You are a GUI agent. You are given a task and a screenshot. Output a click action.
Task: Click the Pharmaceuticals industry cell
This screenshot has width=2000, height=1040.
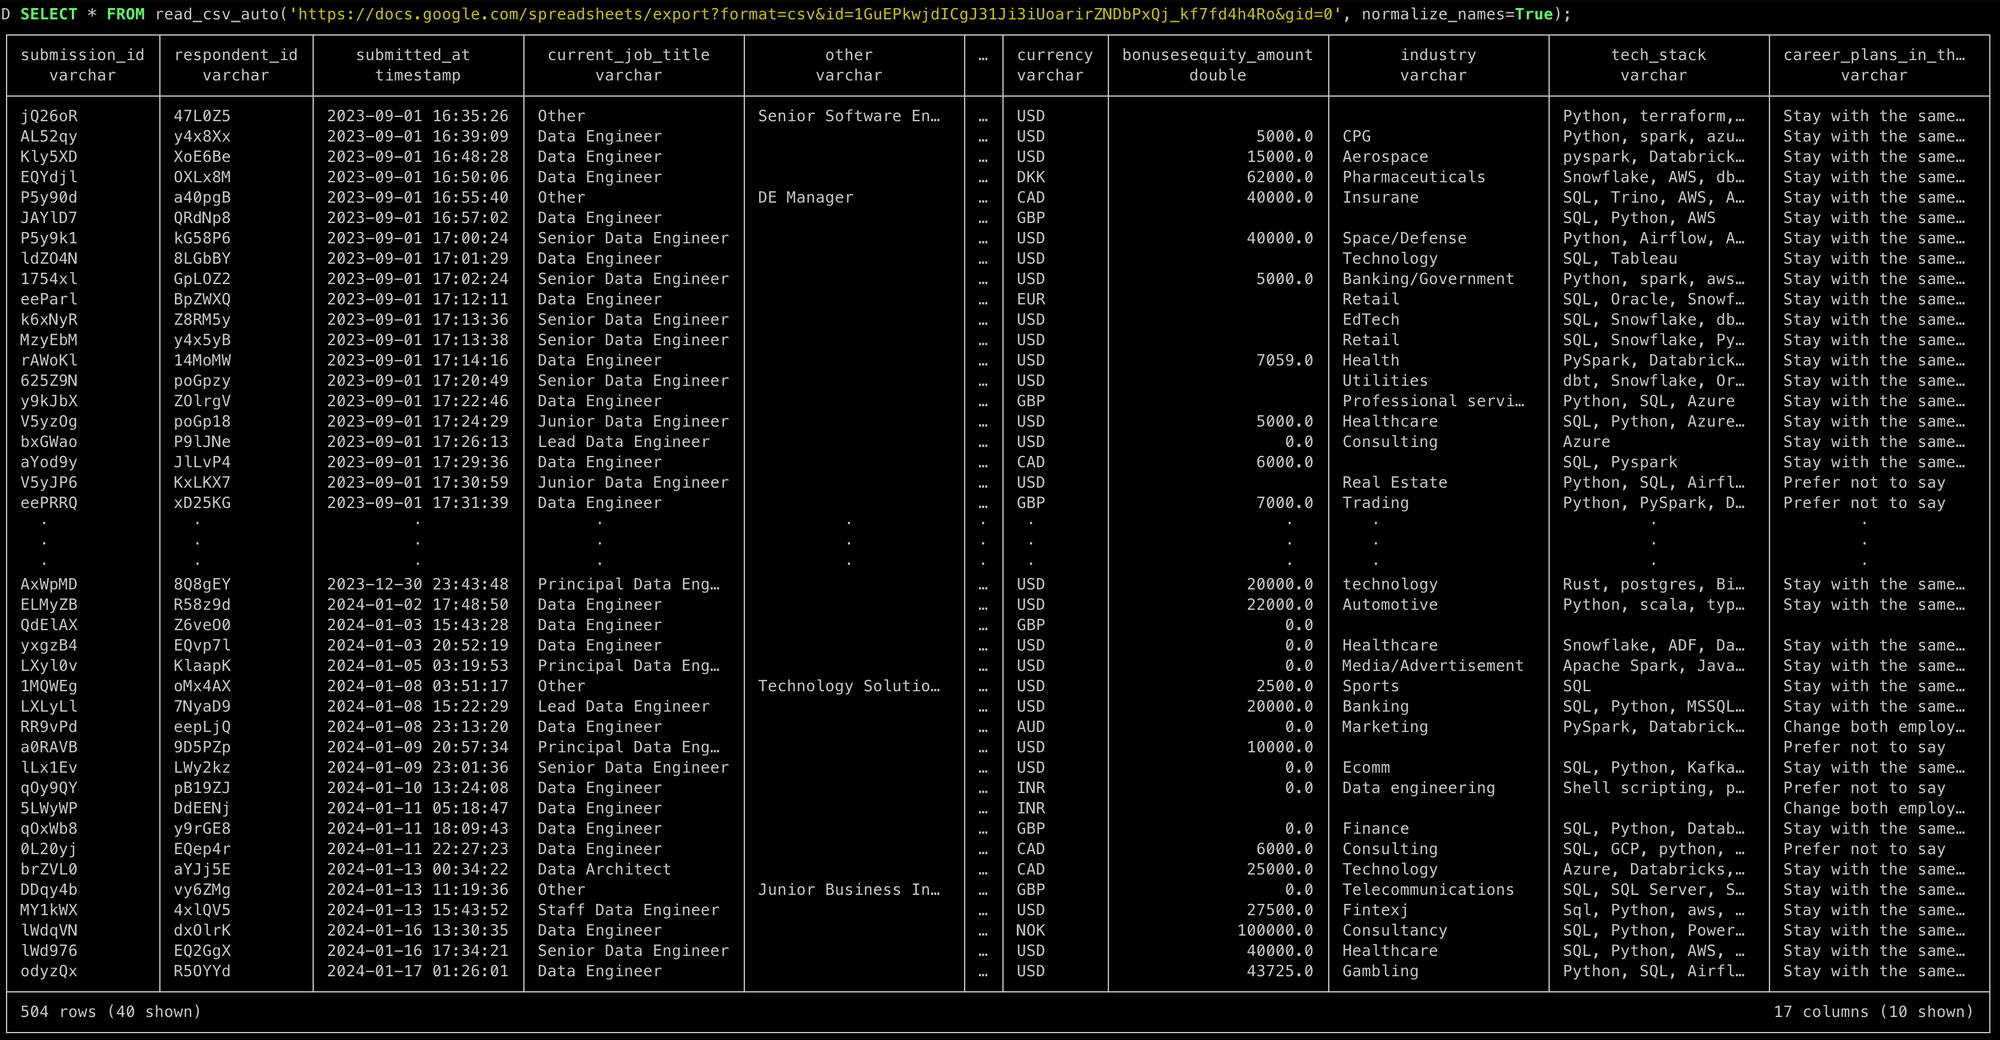(x=1414, y=177)
